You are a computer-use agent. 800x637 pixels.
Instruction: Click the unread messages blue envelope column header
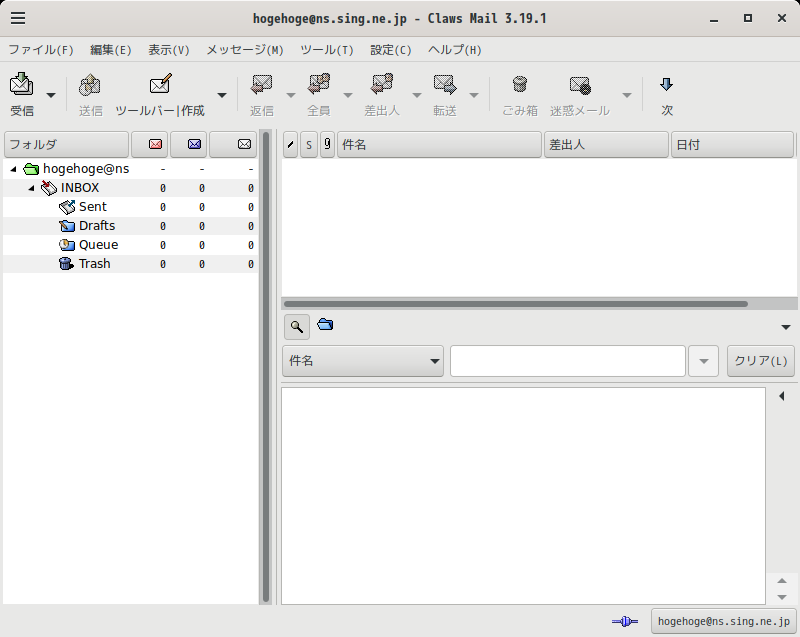[189, 144]
